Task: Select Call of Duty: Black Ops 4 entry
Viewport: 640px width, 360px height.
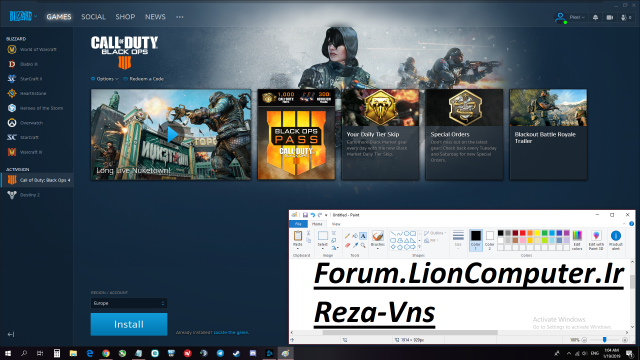Action: [x=38, y=180]
